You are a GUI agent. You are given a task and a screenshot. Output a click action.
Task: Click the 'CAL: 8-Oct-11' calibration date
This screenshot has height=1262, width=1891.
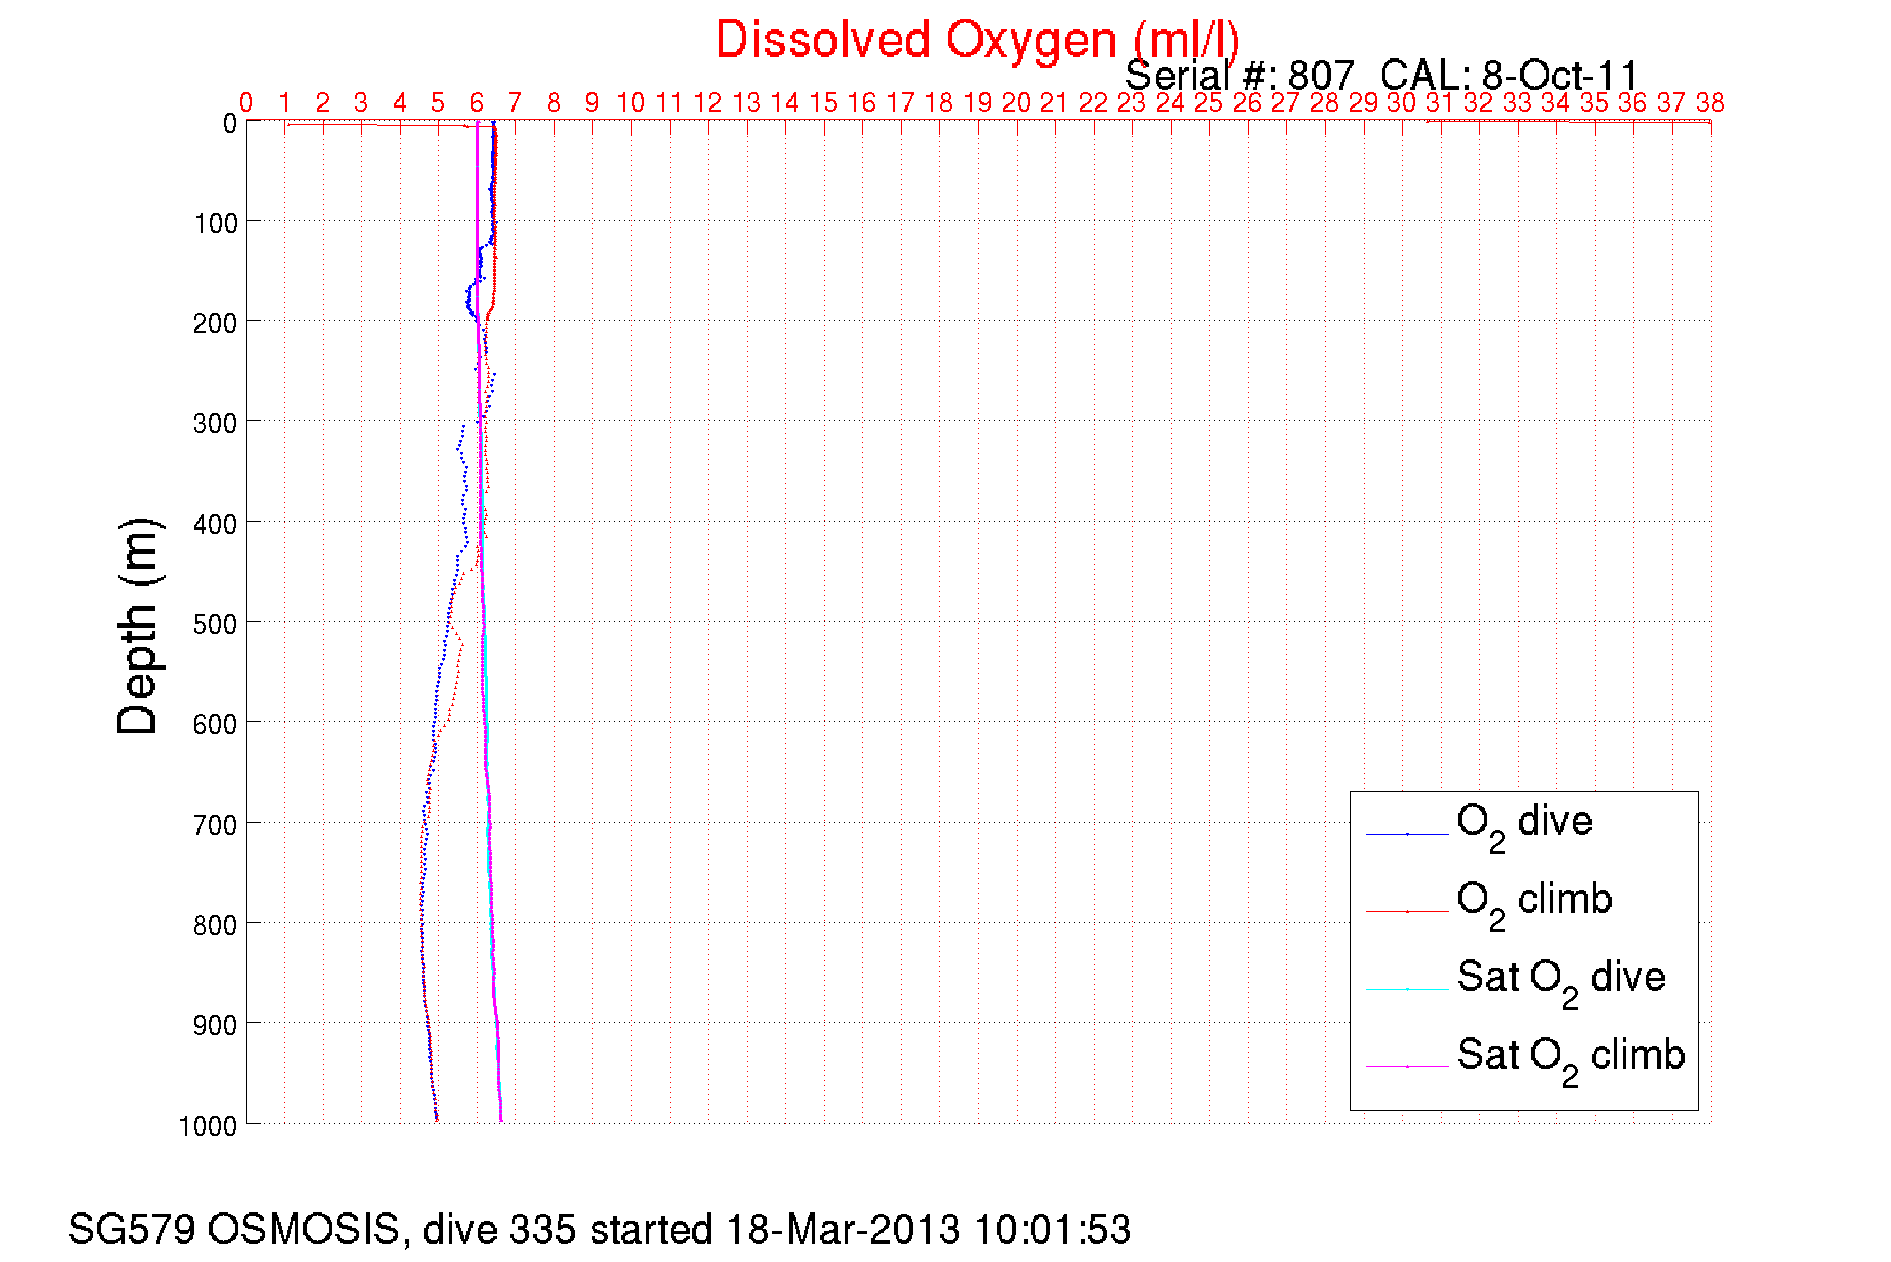pyautogui.click(x=1509, y=76)
